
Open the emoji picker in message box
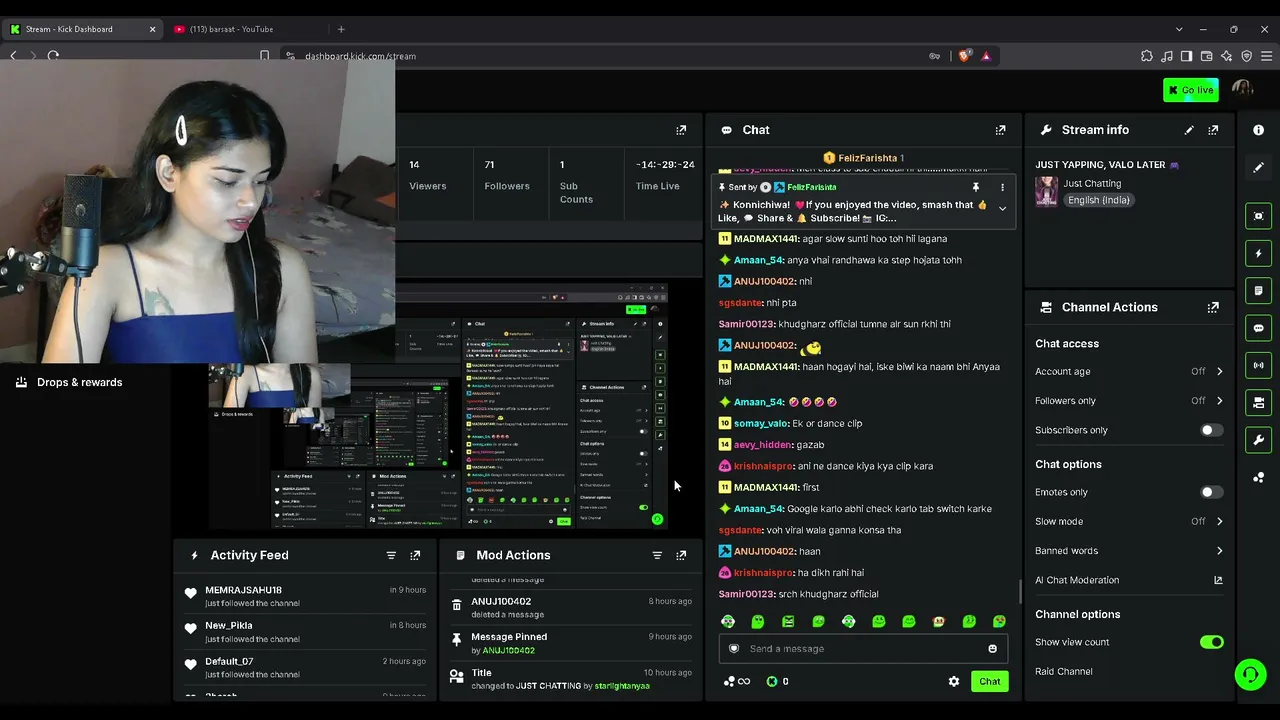point(992,649)
